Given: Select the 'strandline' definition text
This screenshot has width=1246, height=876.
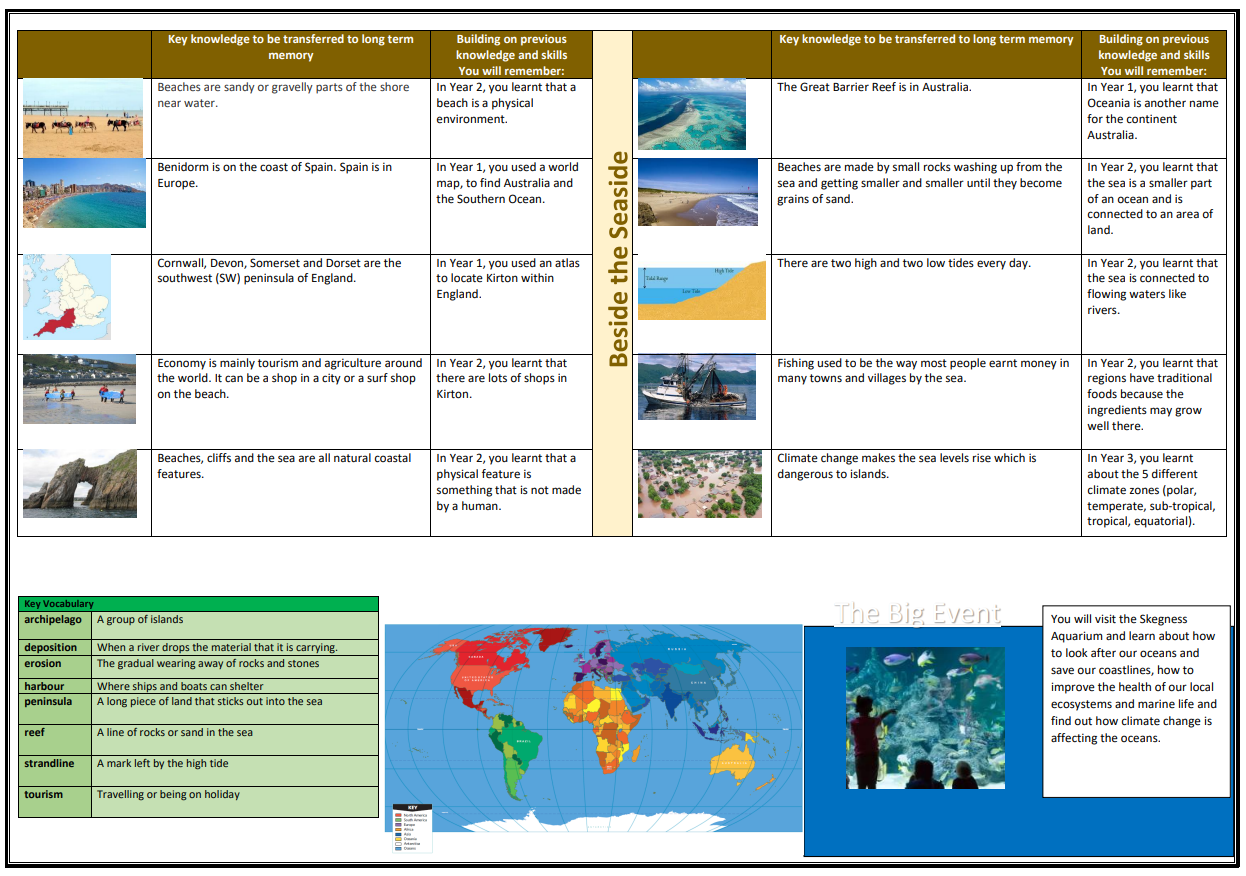Looking at the screenshot, I should tap(163, 764).
